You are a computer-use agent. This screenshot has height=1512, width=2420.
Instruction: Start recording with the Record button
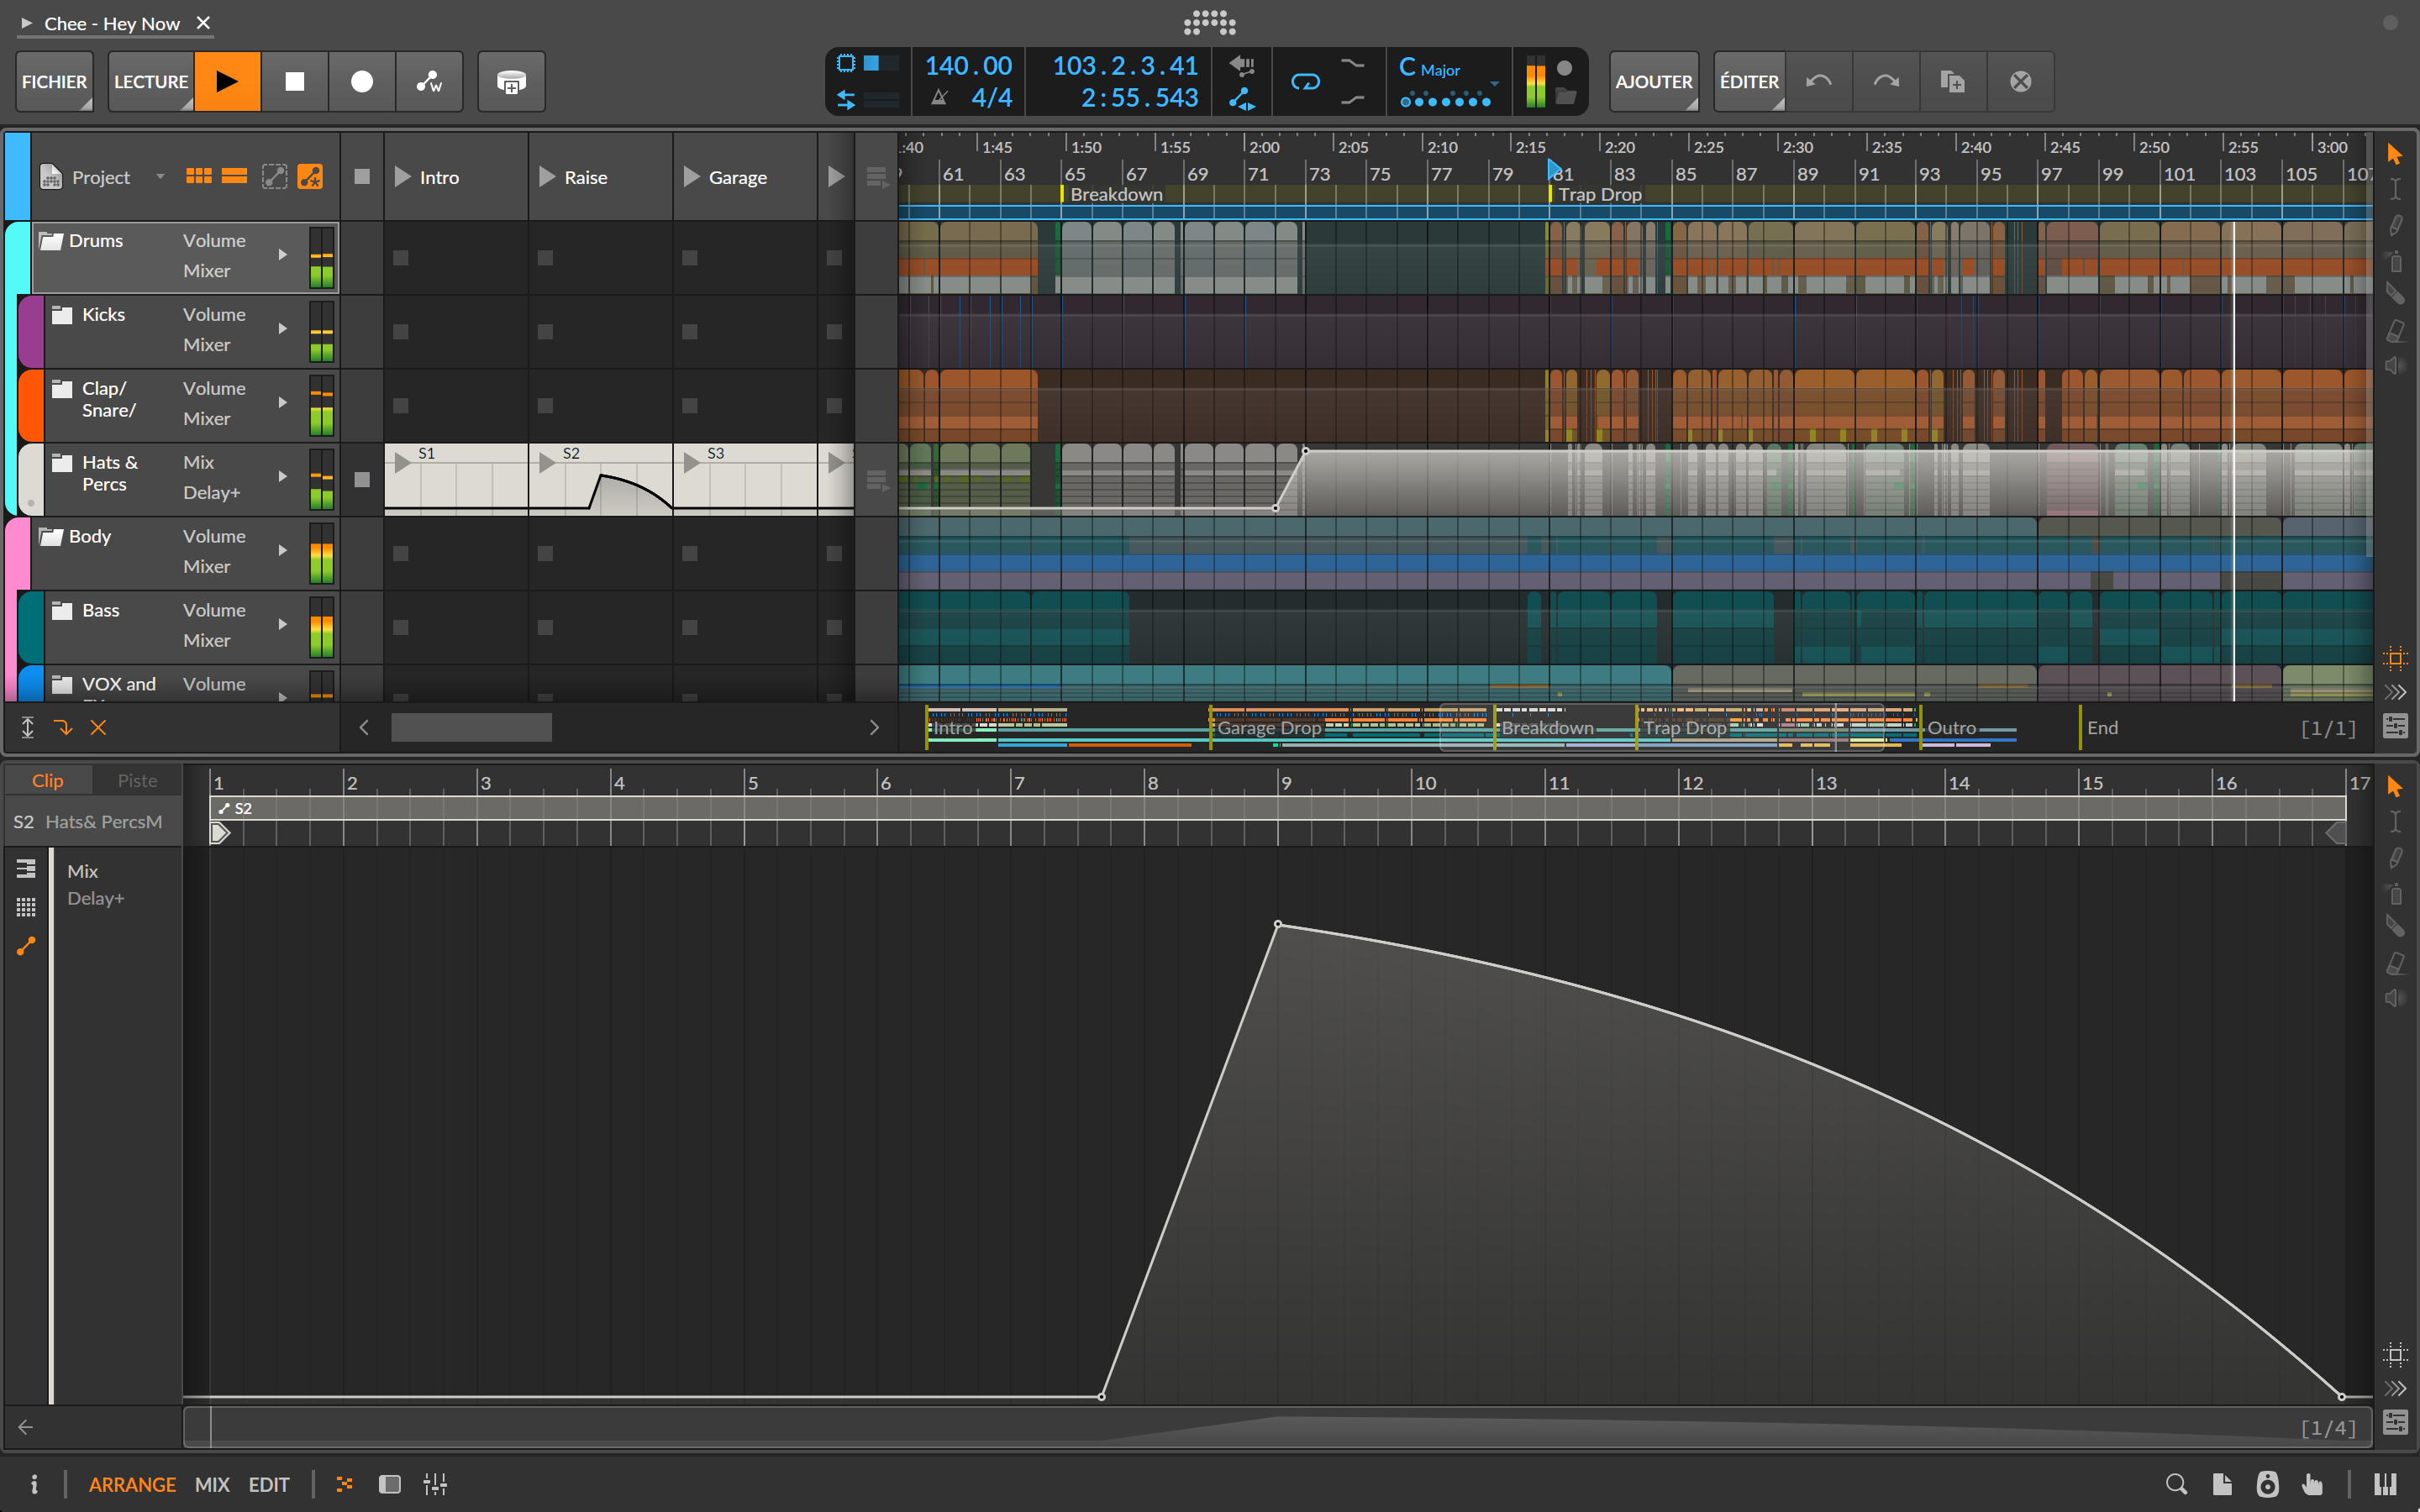coord(361,81)
